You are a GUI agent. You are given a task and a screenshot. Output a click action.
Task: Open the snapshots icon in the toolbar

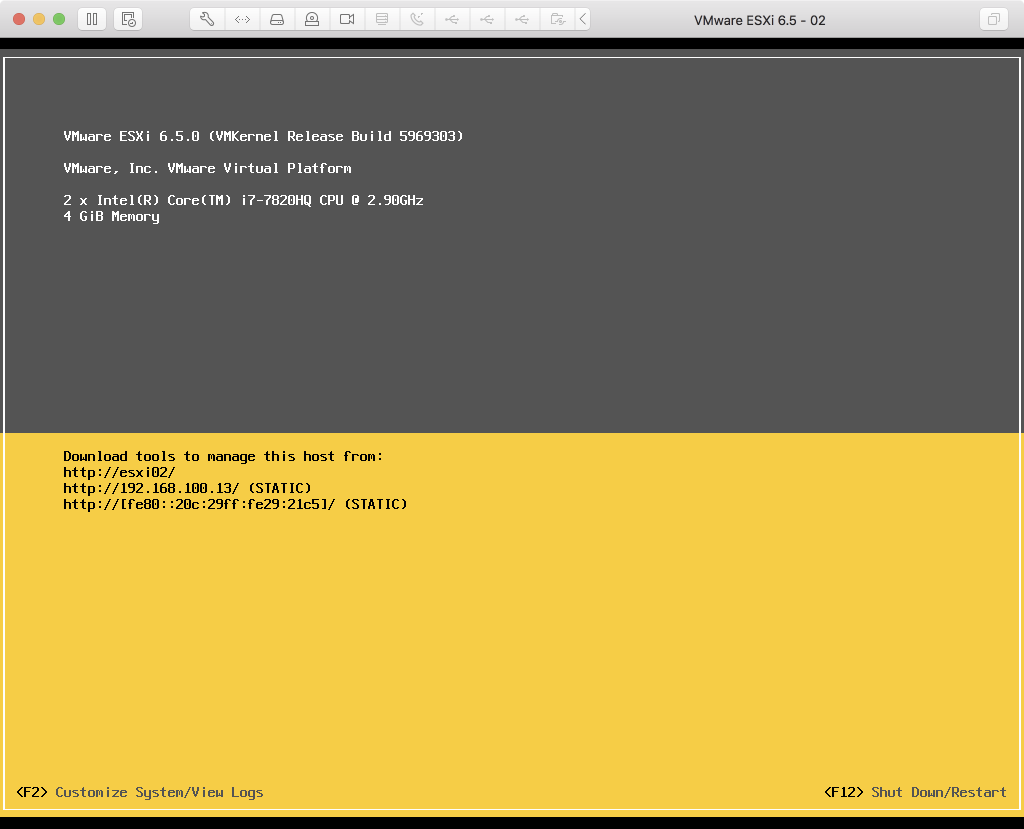(x=127, y=19)
